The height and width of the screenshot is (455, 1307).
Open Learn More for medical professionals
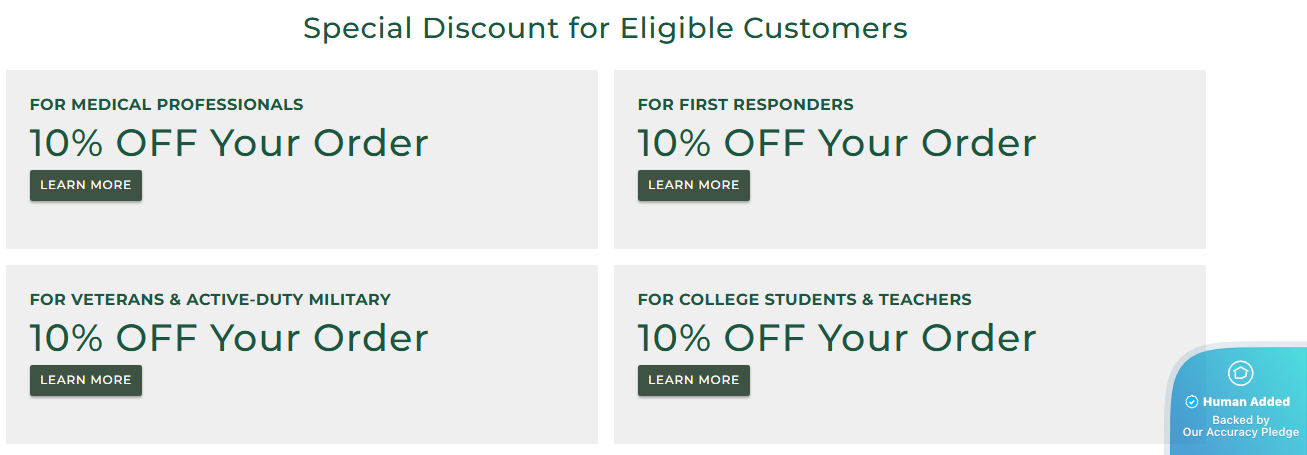86,185
